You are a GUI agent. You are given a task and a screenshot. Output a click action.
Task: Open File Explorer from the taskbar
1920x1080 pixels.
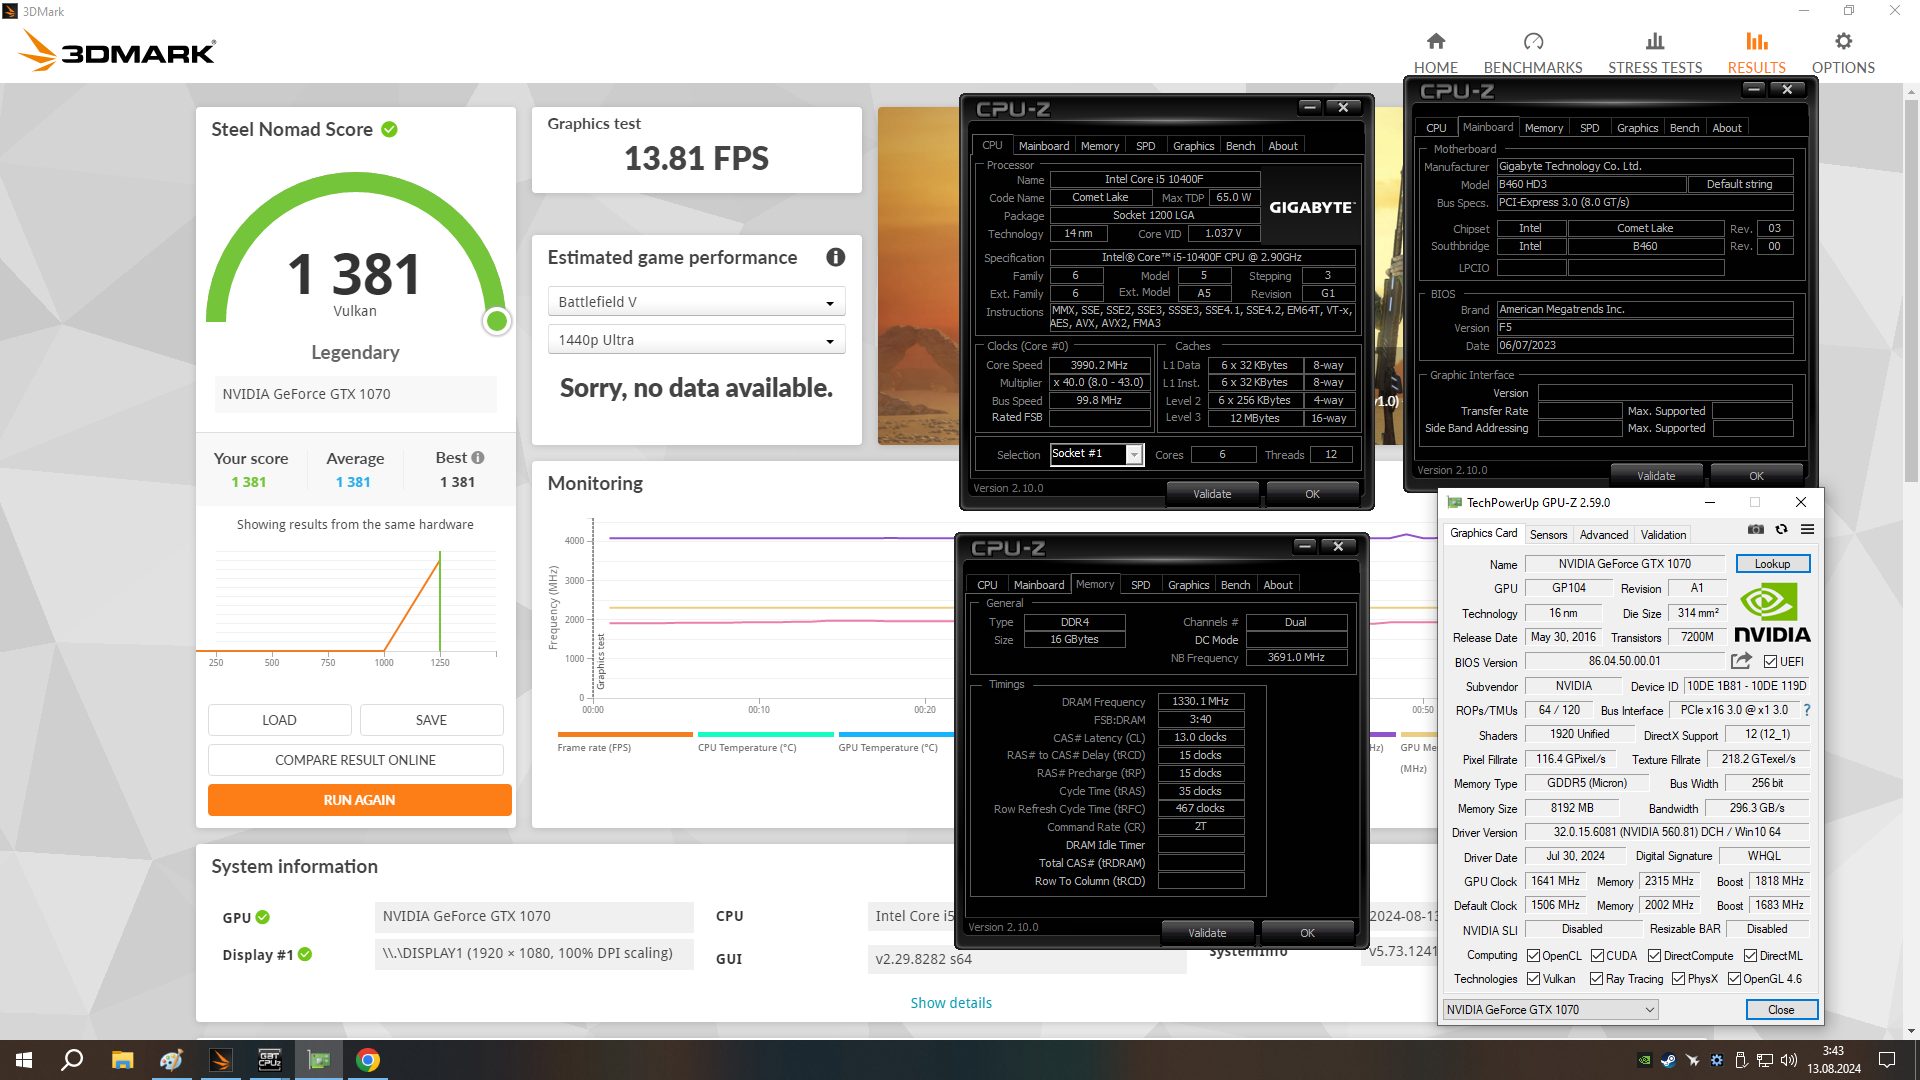[122, 1060]
